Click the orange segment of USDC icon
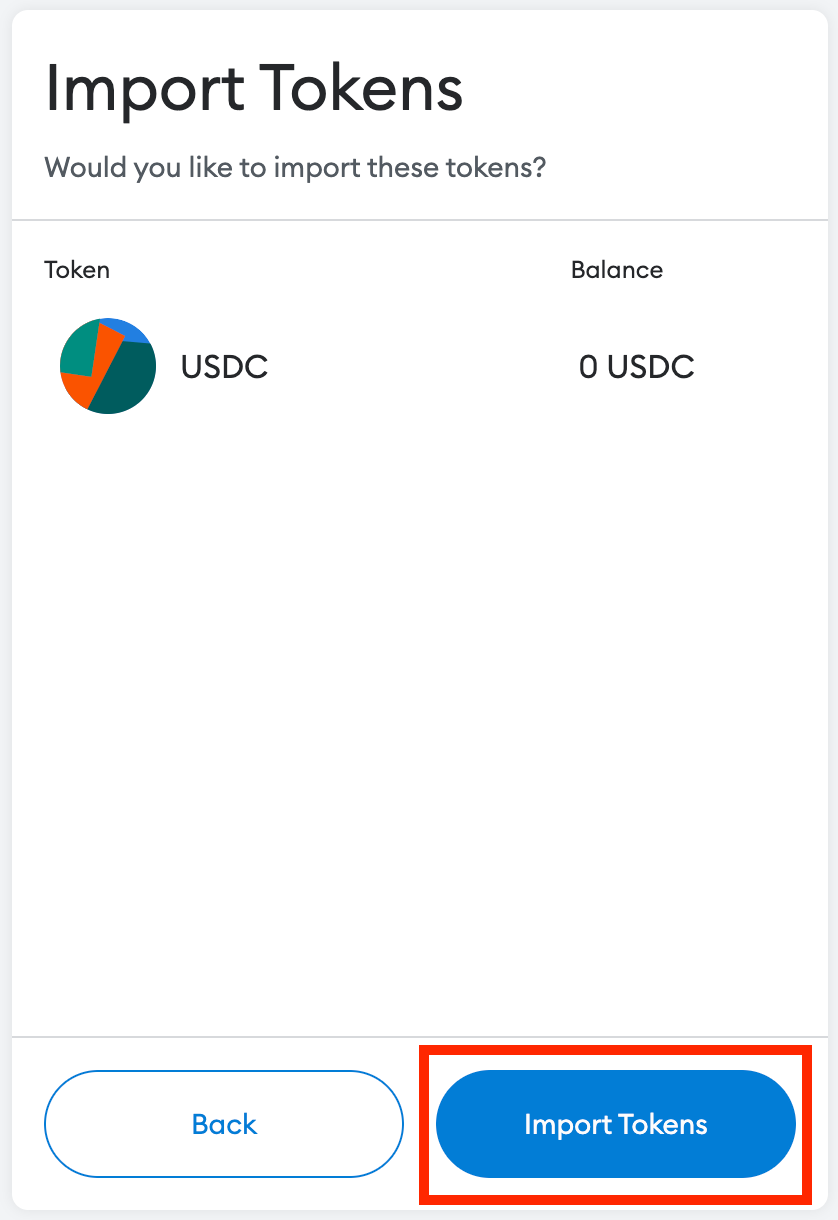838x1220 pixels. click(76, 387)
